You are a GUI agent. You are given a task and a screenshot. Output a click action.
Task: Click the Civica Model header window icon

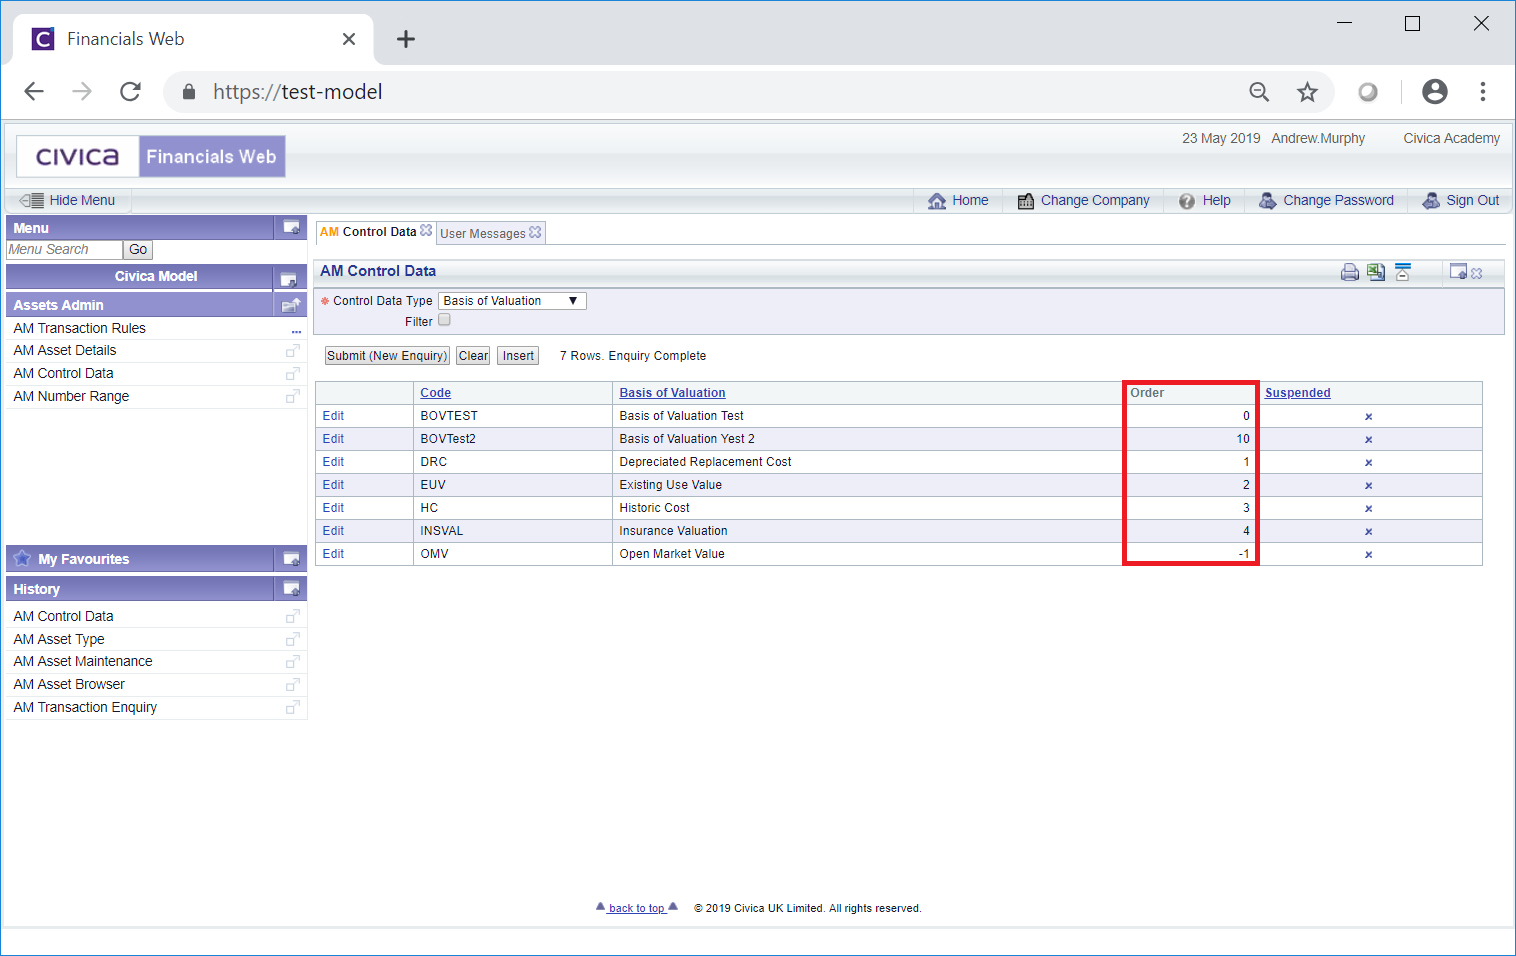(288, 279)
